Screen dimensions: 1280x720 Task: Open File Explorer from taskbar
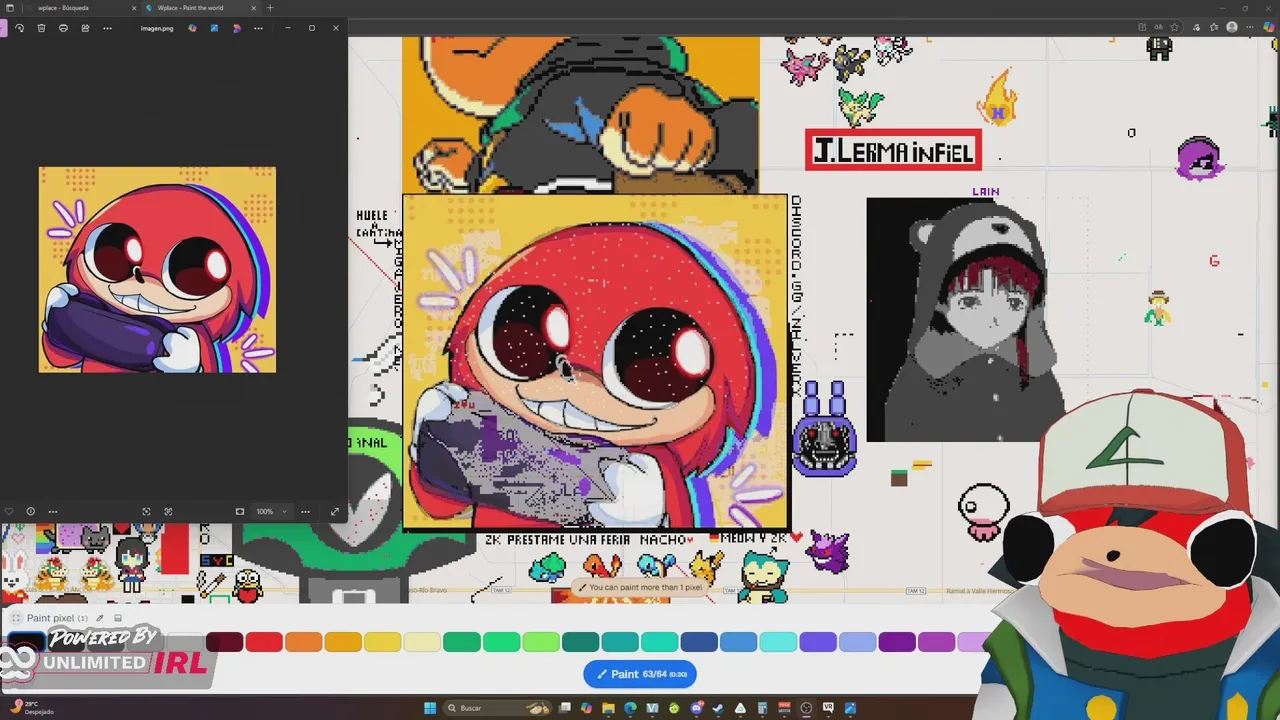(608, 708)
